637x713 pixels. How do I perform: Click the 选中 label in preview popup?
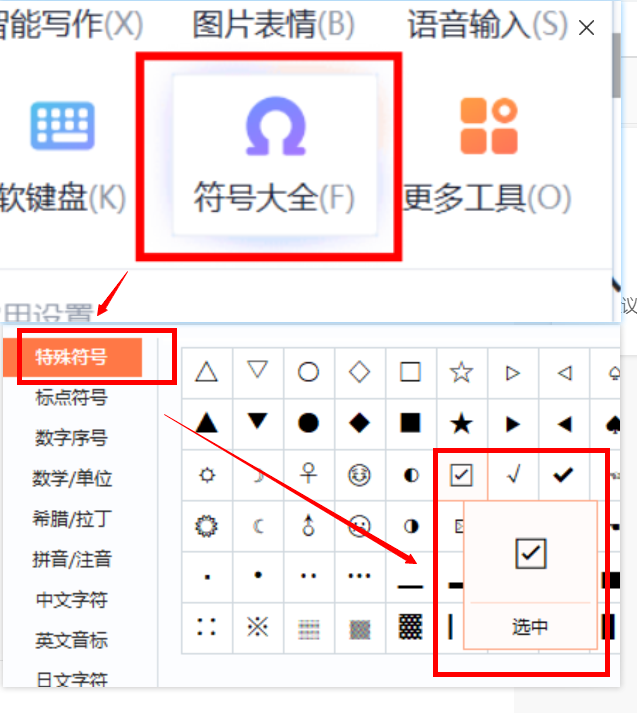coord(530,627)
